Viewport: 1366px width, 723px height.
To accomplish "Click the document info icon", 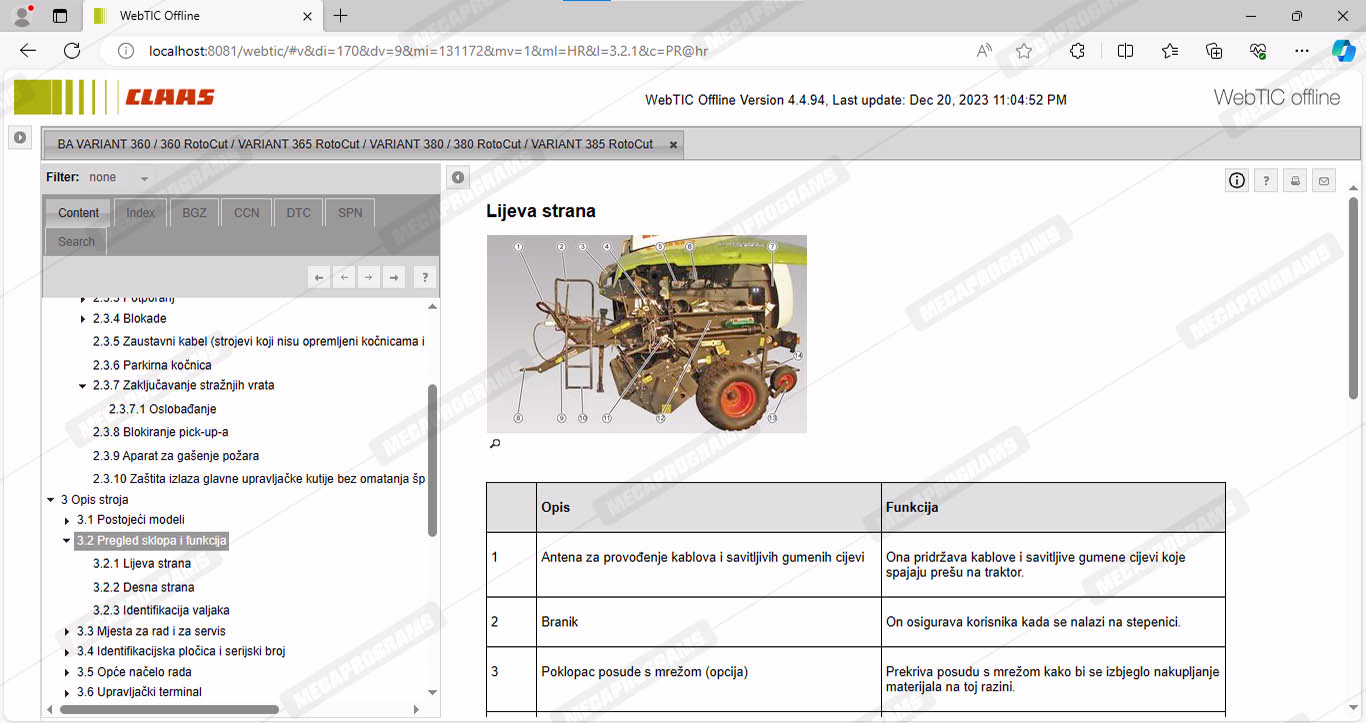I will point(1237,180).
